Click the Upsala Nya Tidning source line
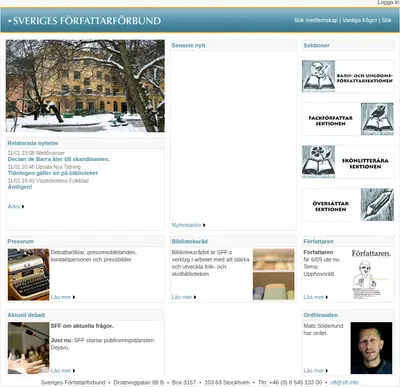Screen dimensions: 400x387 coord(44,167)
